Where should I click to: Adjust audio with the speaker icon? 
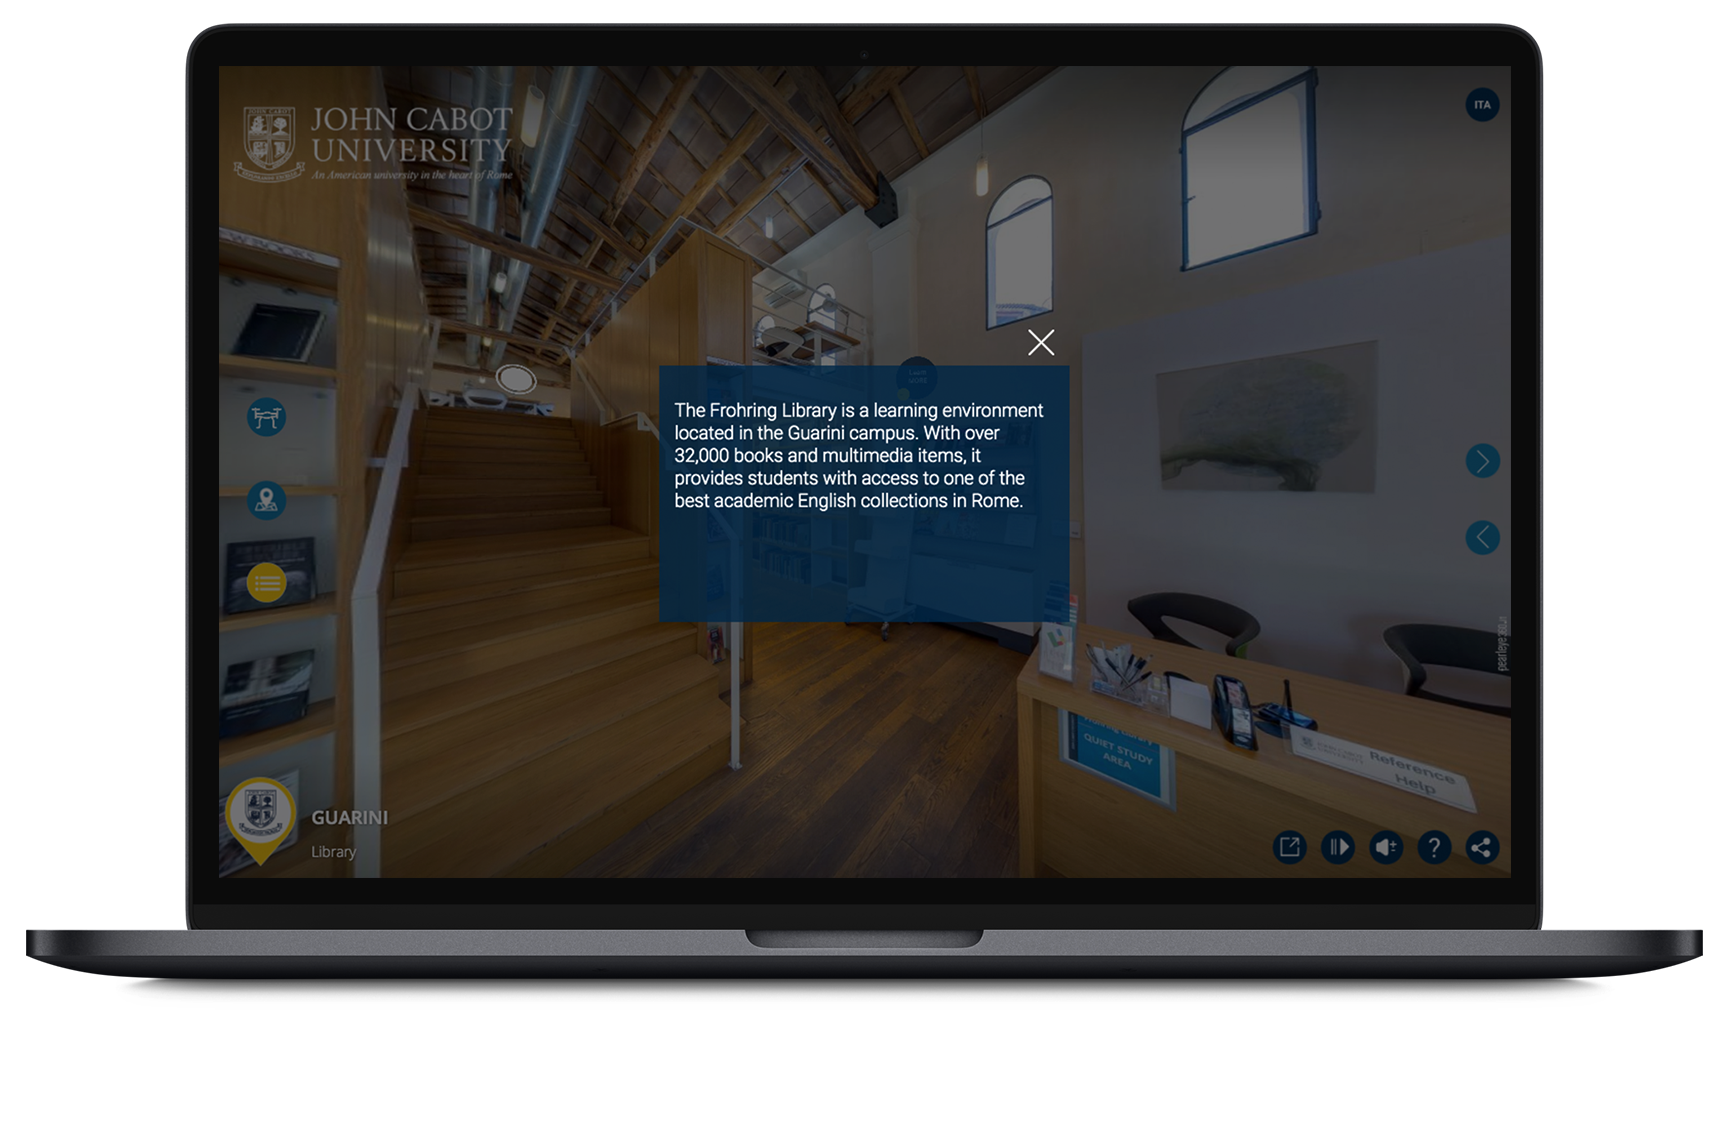pyautogui.click(x=1385, y=847)
